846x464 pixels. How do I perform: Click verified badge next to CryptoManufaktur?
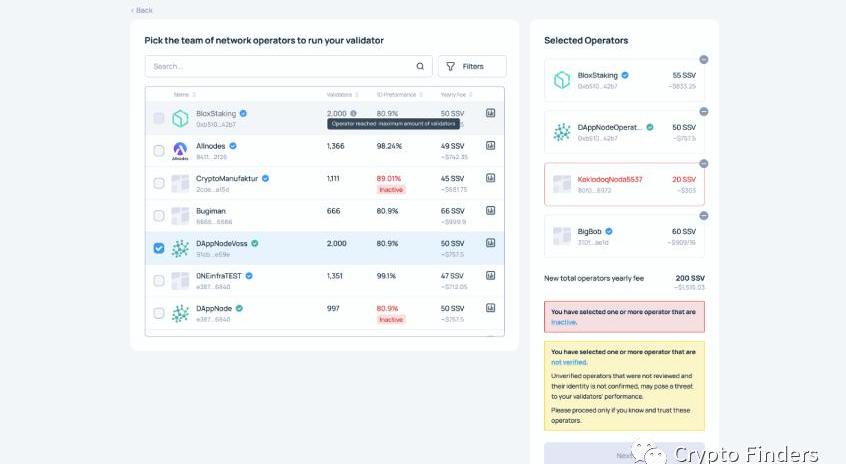(x=265, y=178)
